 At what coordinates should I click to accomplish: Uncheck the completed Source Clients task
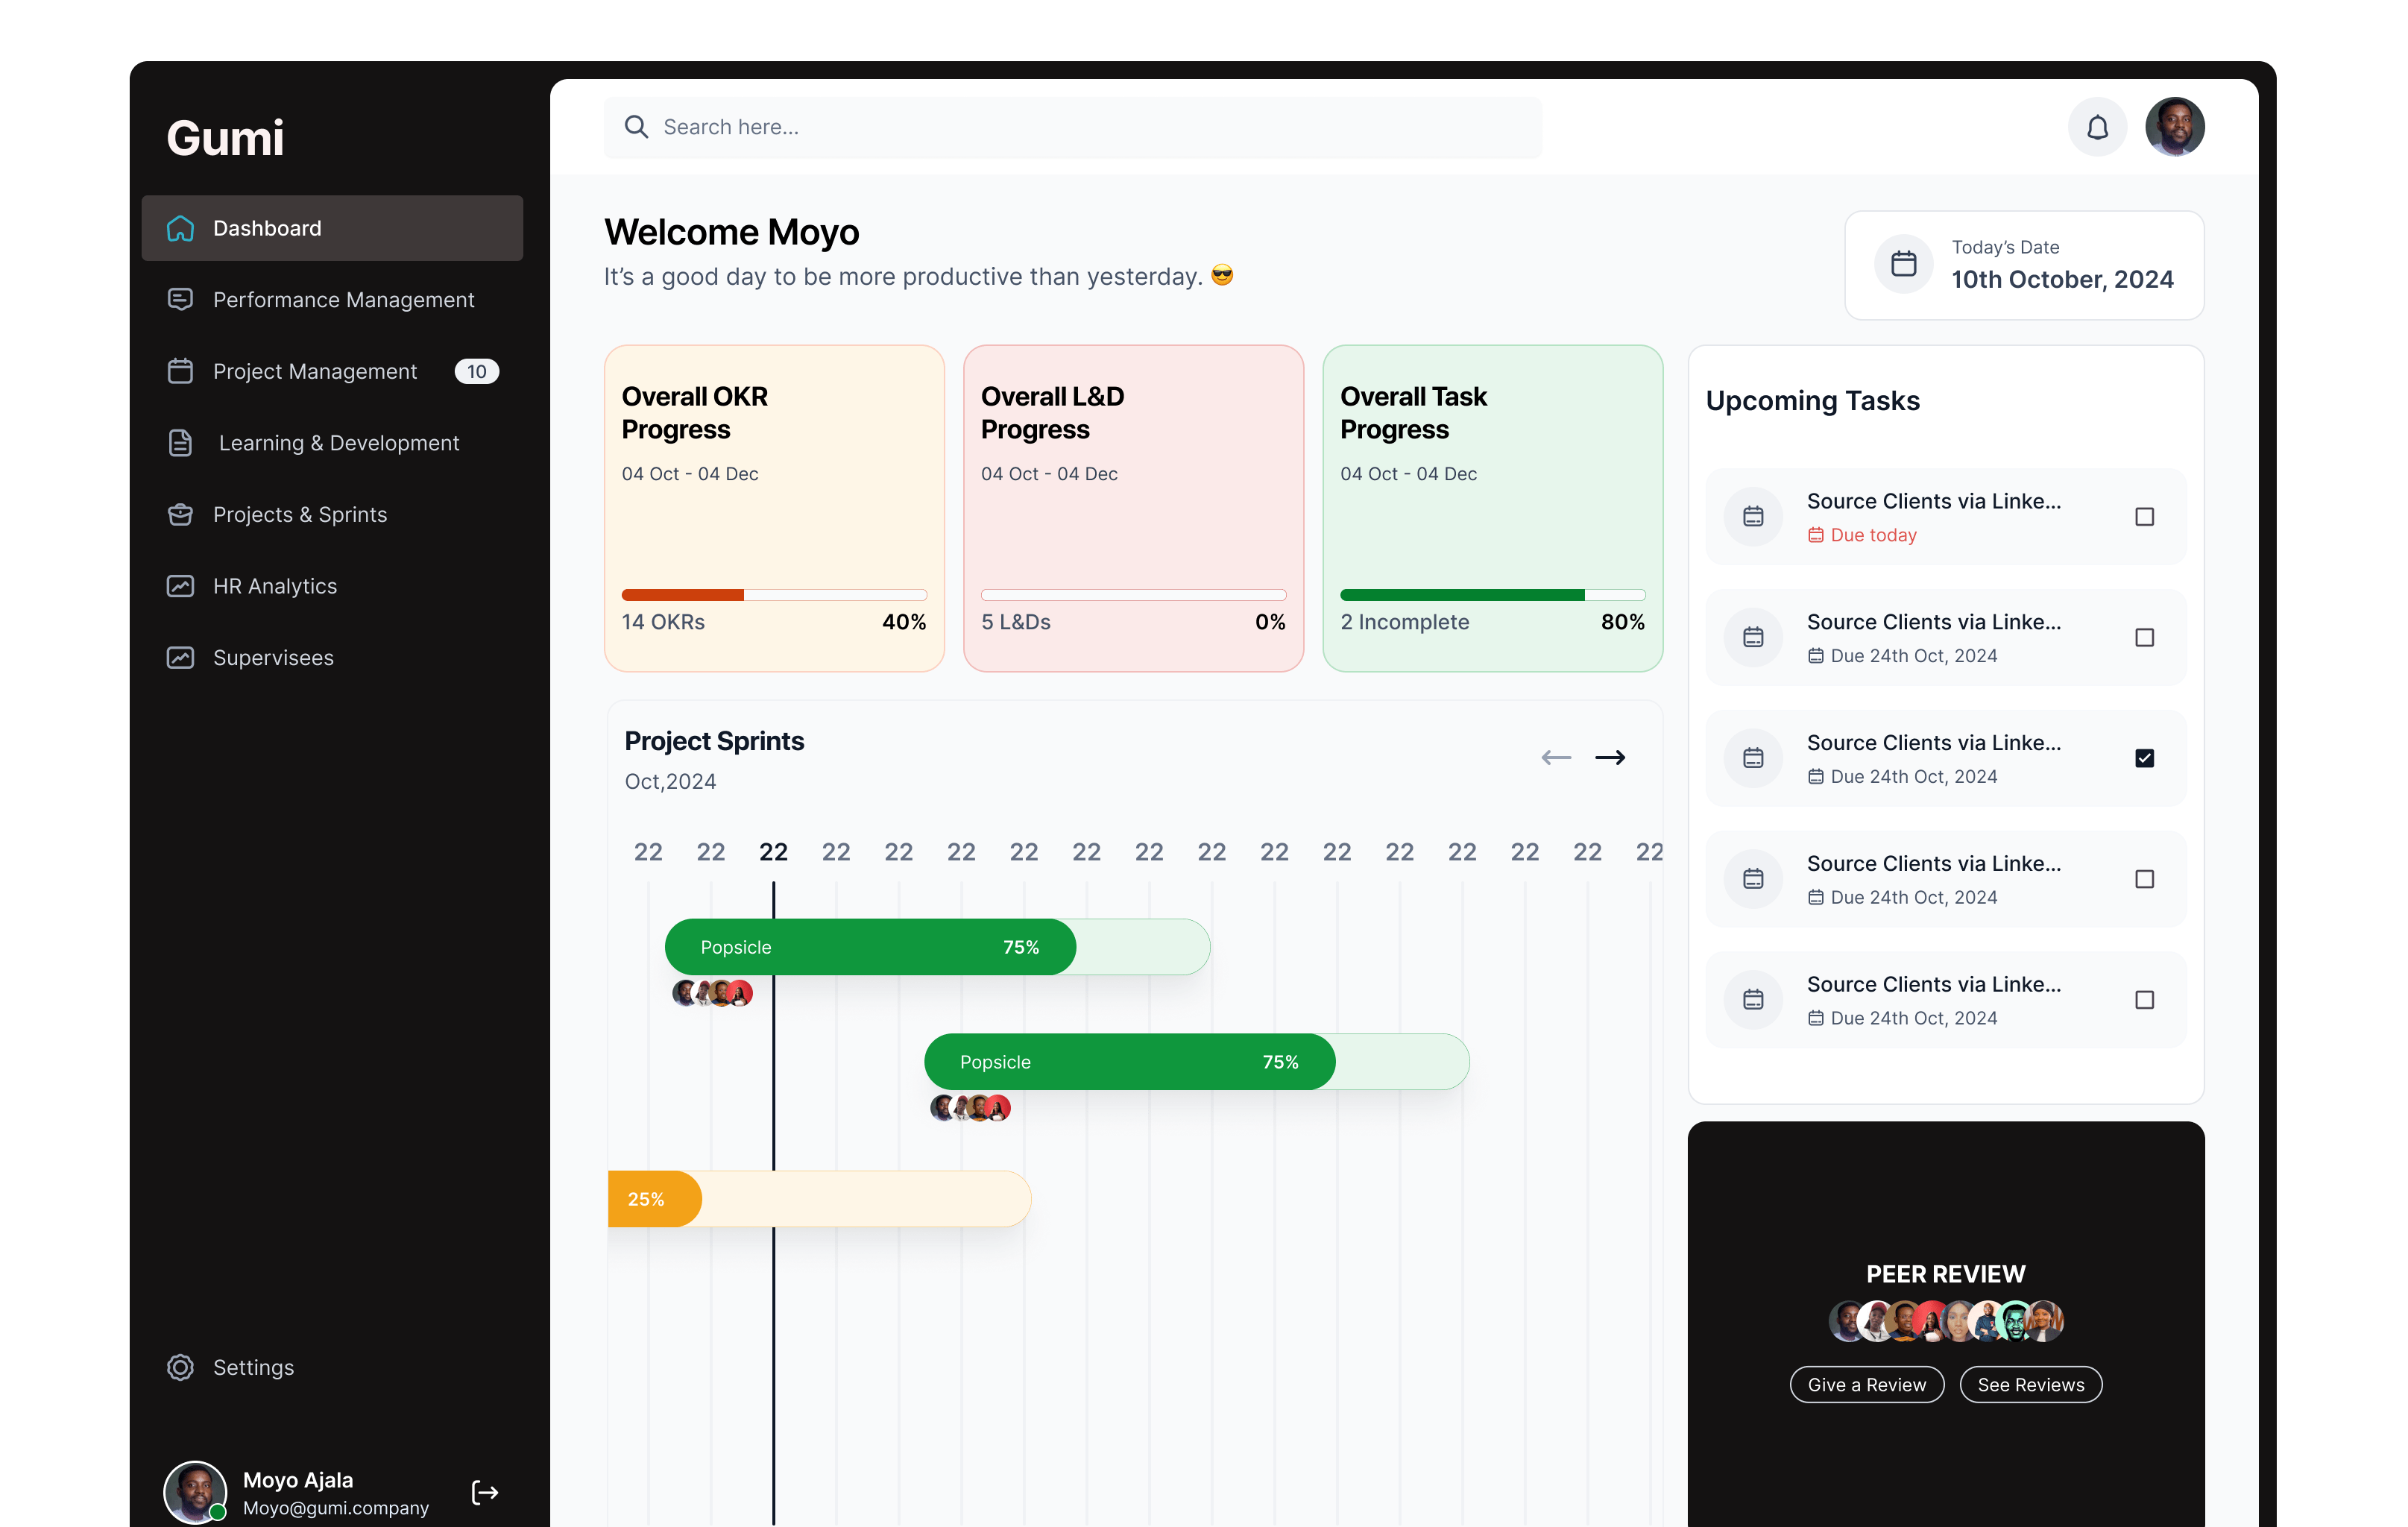(x=2145, y=758)
